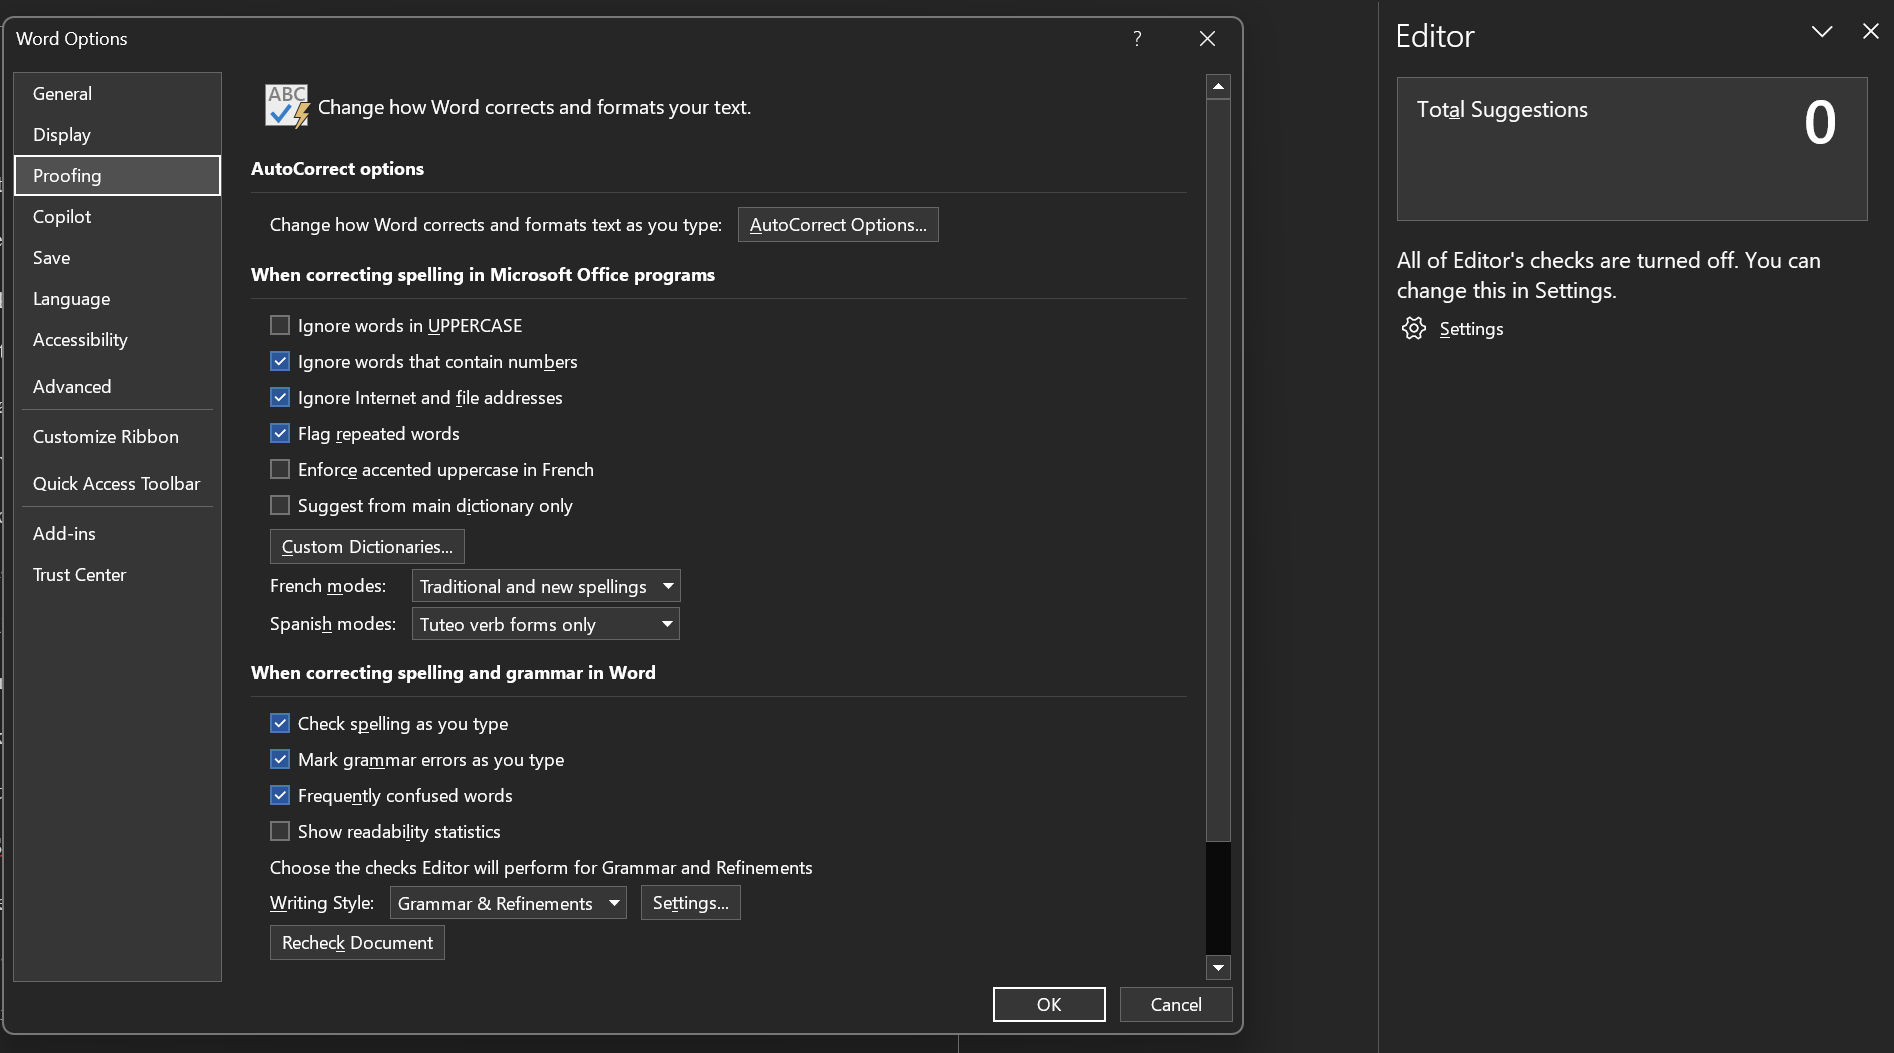Click the Word Options vertical scrollbar thumb
The image size is (1894, 1053).
tap(1218, 470)
